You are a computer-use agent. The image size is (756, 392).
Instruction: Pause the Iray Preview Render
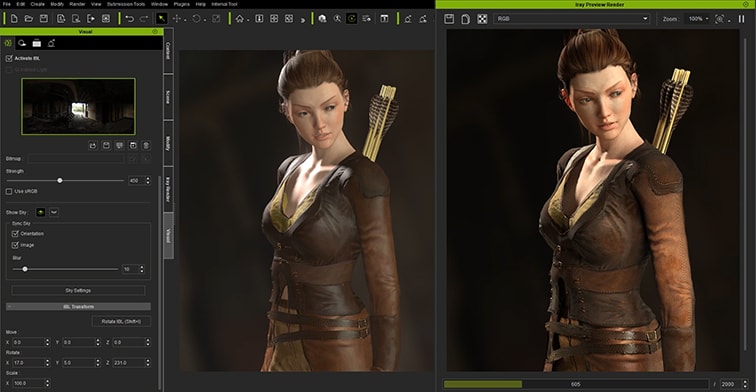(742, 19)
